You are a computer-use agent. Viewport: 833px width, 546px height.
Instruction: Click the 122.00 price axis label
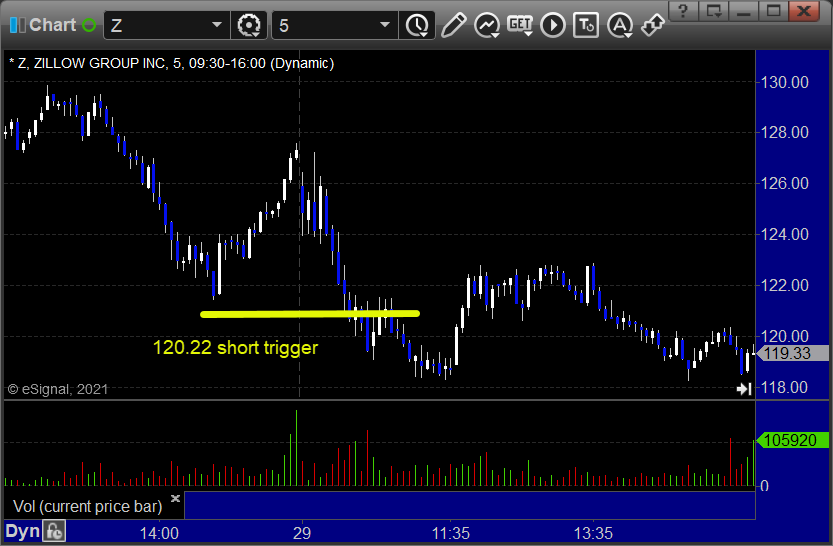click(785, 285)
